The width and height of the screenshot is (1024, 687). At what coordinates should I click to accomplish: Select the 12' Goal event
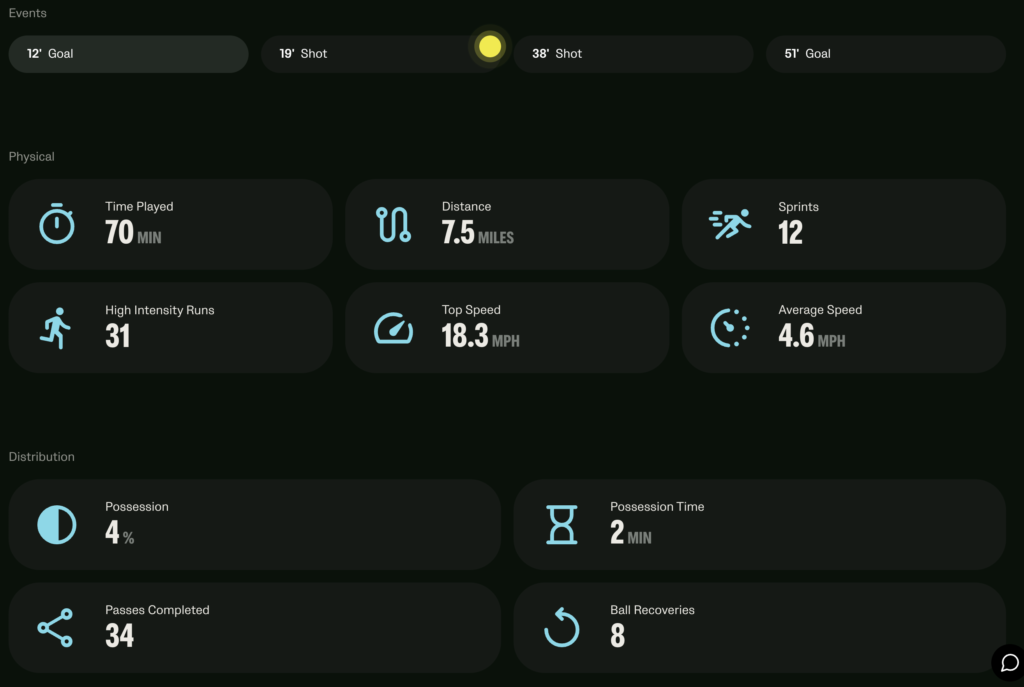(129, 54)
